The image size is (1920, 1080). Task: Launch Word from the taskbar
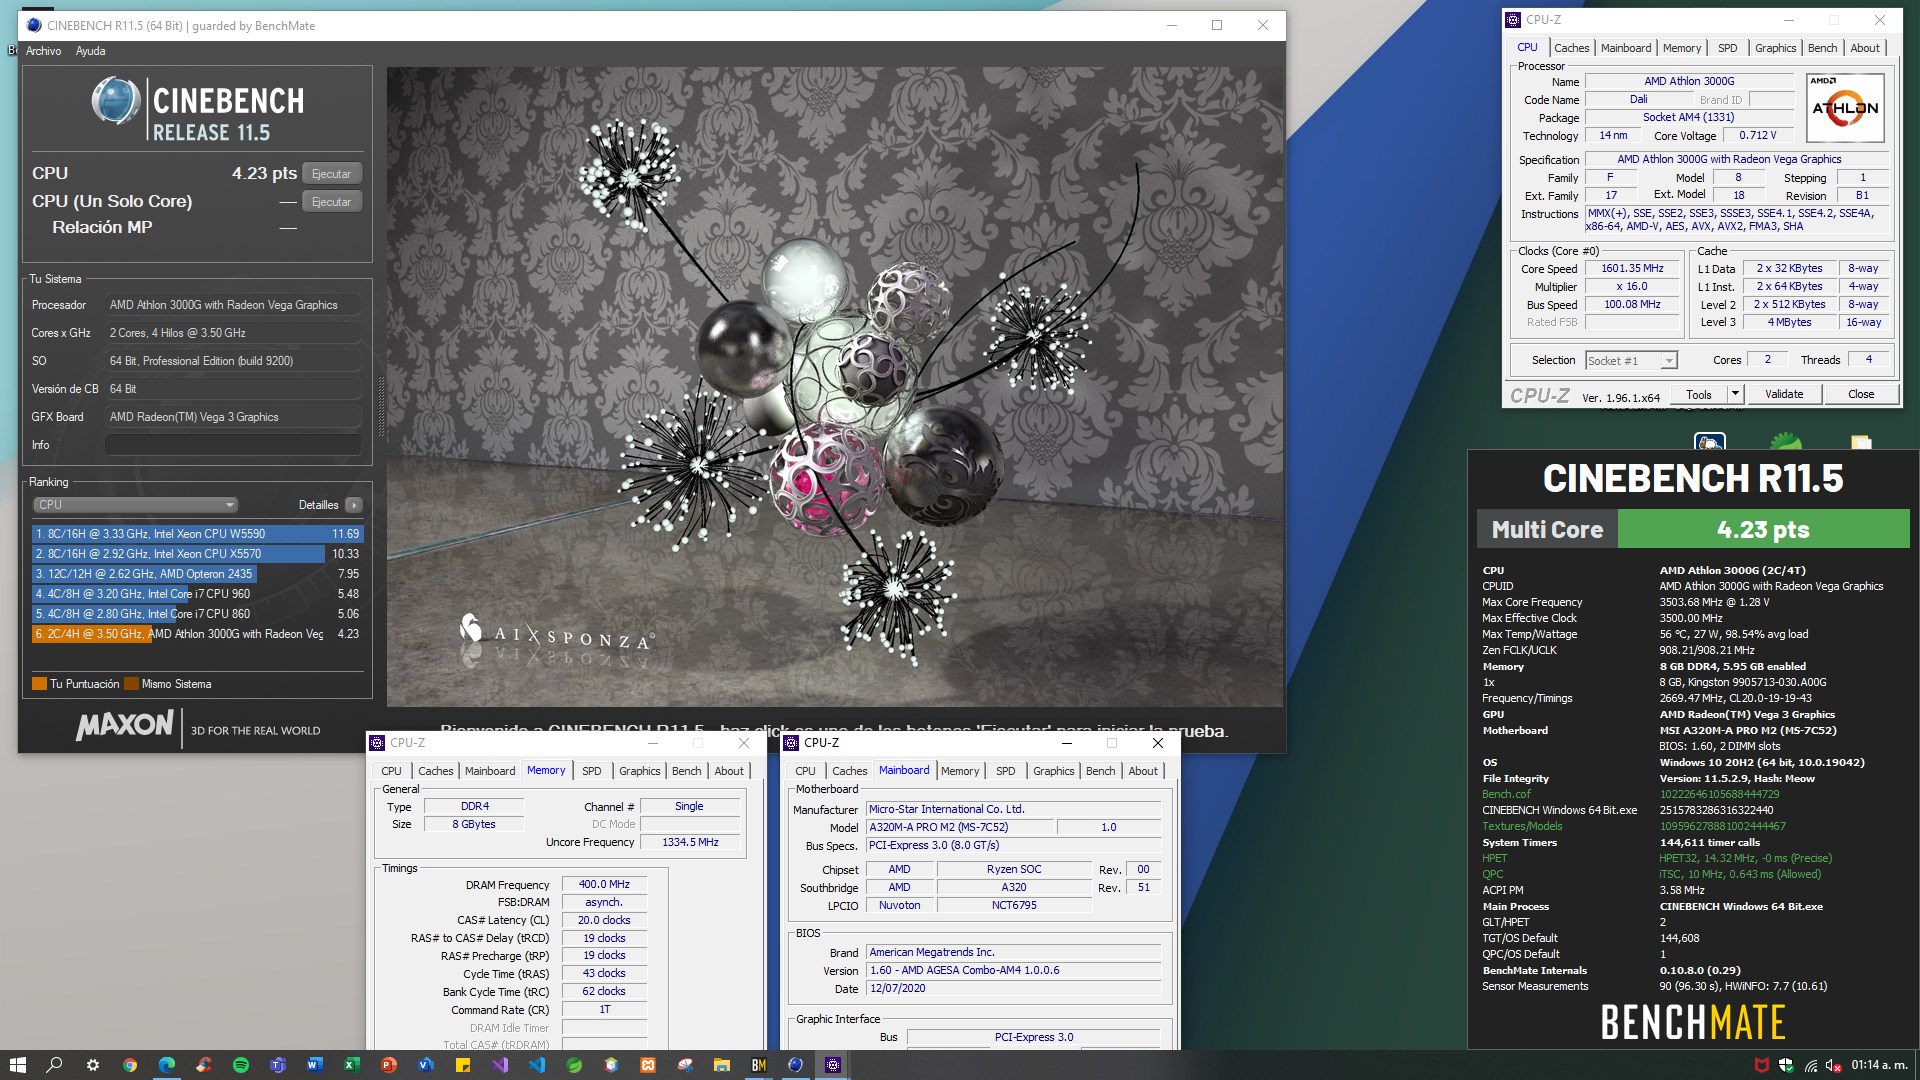point(314,1065)
